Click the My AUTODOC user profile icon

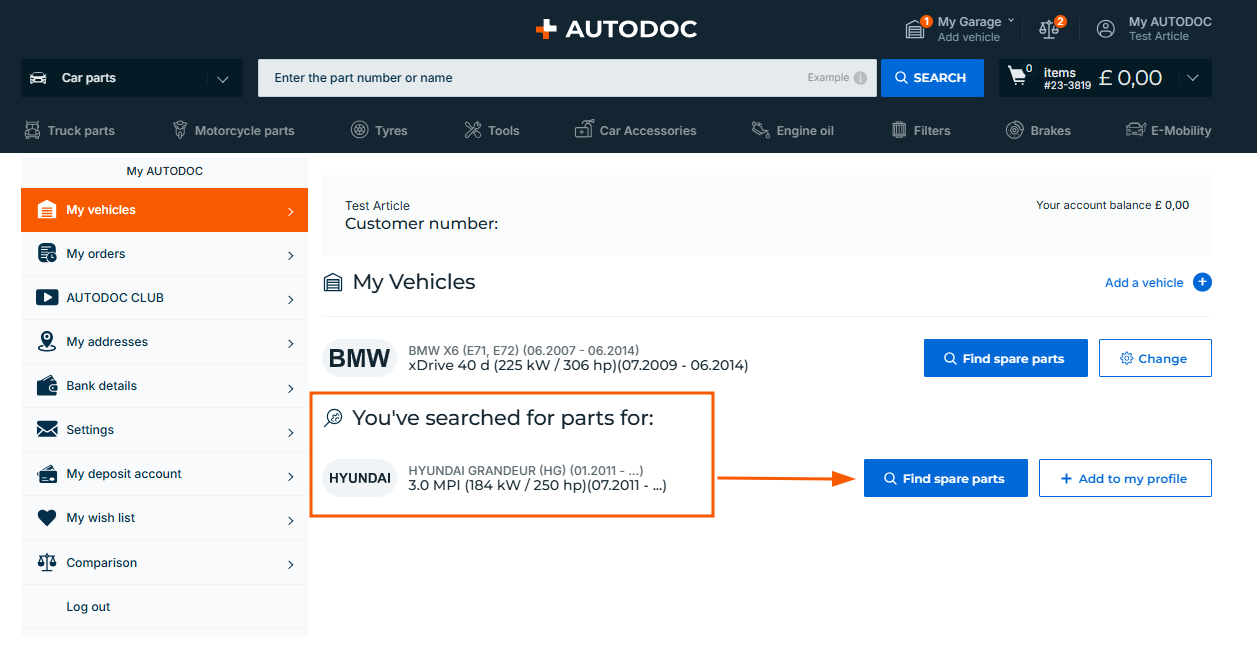point(1105,29)
